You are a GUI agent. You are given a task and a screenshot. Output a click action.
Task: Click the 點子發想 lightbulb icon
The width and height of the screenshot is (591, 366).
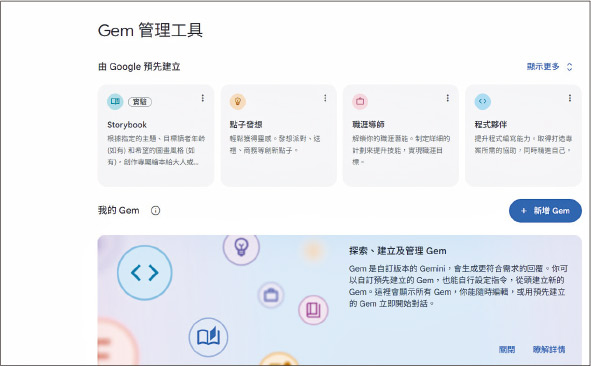tap(237, 101)
